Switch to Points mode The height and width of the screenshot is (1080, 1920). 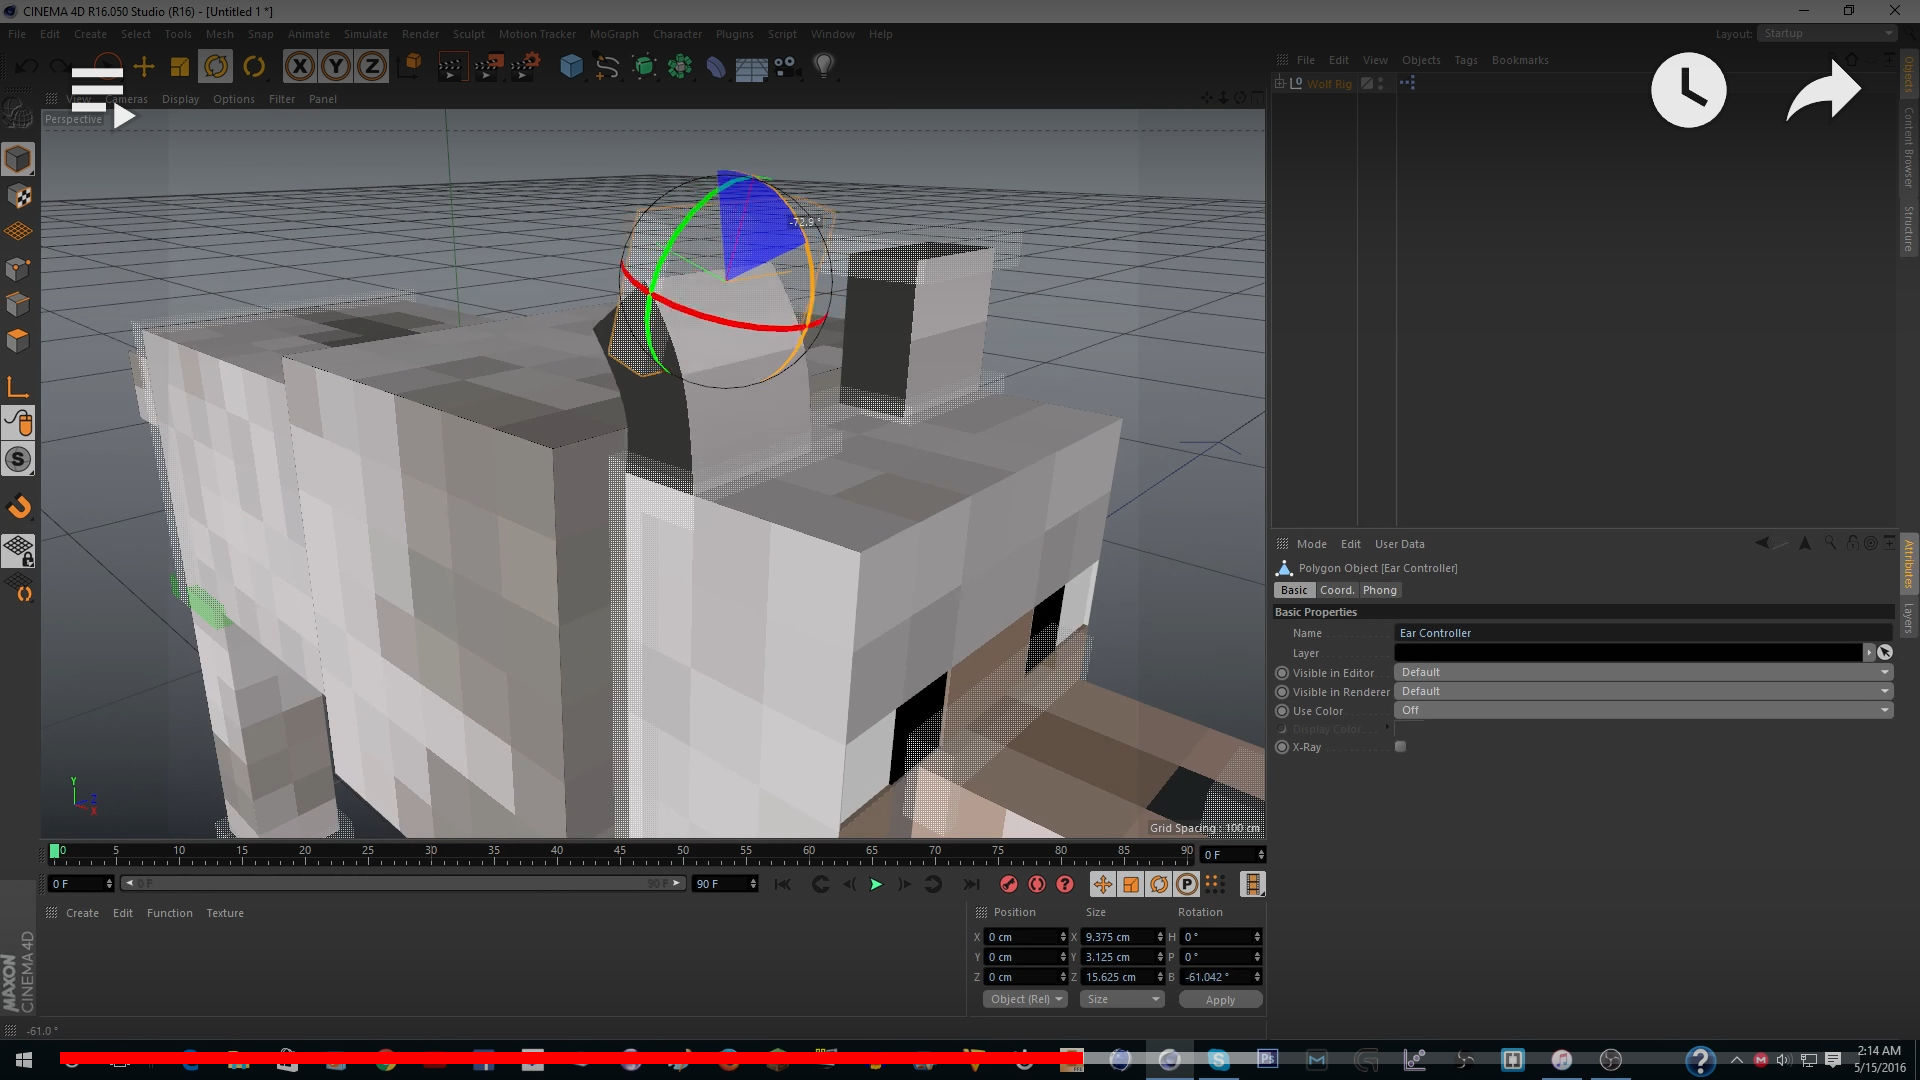[18, 268]
